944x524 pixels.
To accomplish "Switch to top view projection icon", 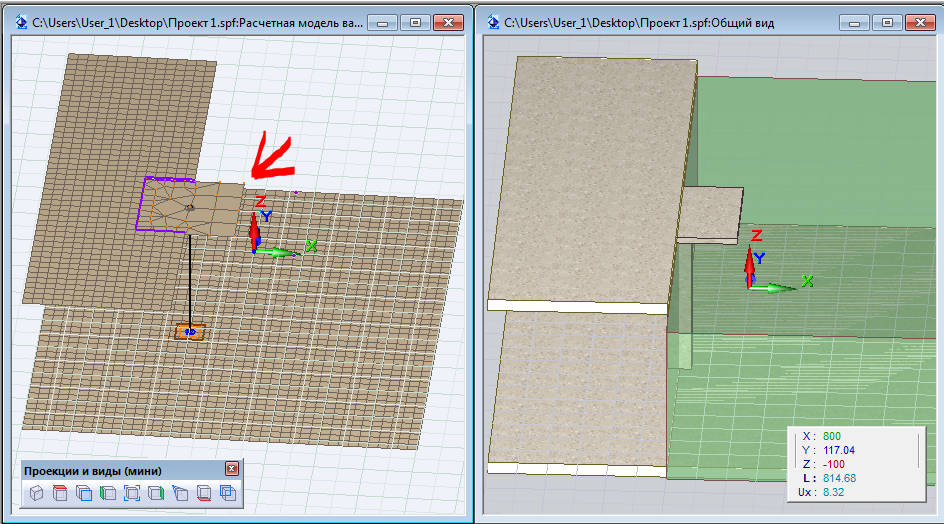I will click(60, 493).
